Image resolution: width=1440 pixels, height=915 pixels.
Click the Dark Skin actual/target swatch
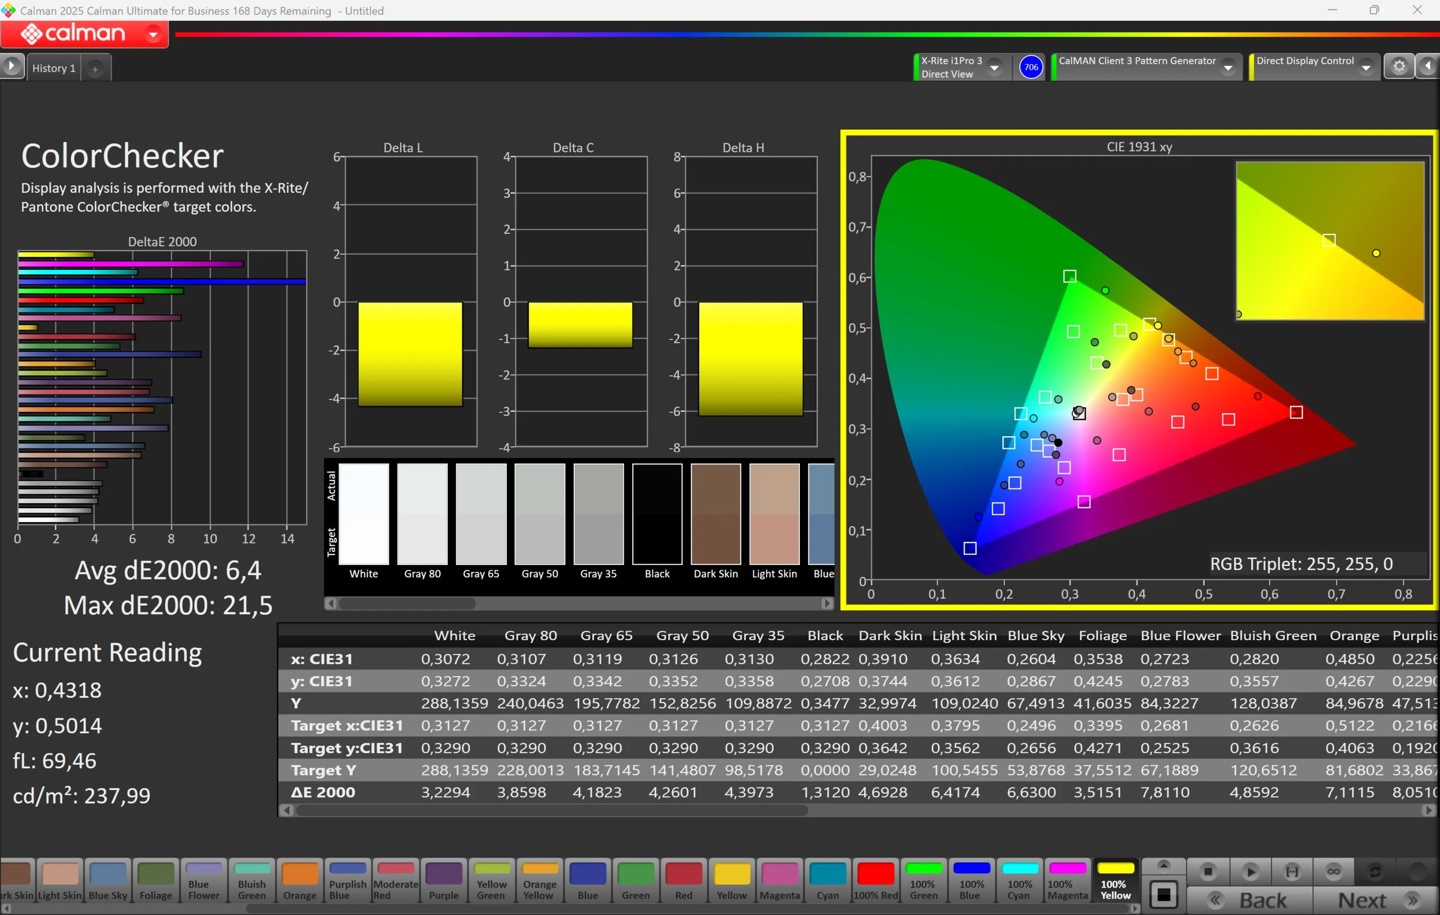[x=716, y=514]
